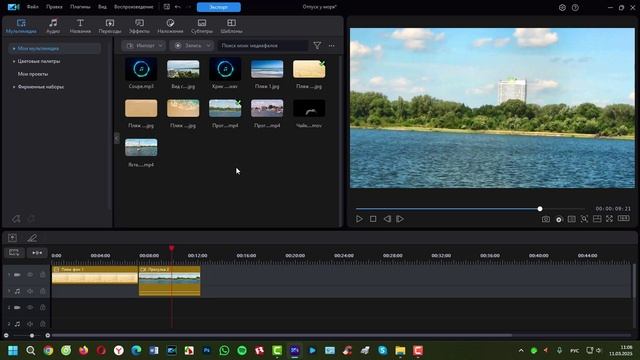Image resolution: width=640 pixels, height=360 pixels.
Task: Open the Воспроизведение menu
Action: click(x=133, y=7)
